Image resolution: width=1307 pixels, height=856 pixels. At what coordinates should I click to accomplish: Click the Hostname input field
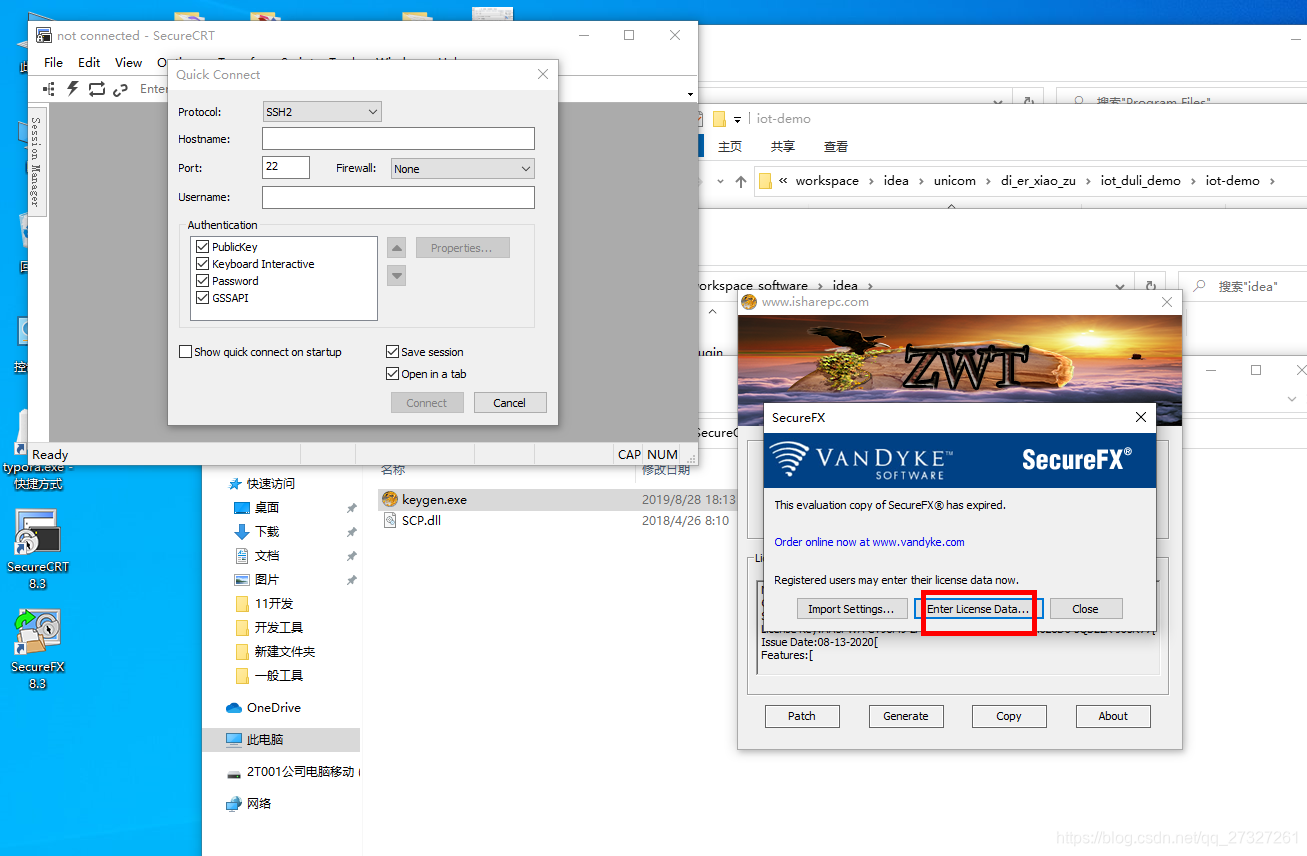point(398,139)
